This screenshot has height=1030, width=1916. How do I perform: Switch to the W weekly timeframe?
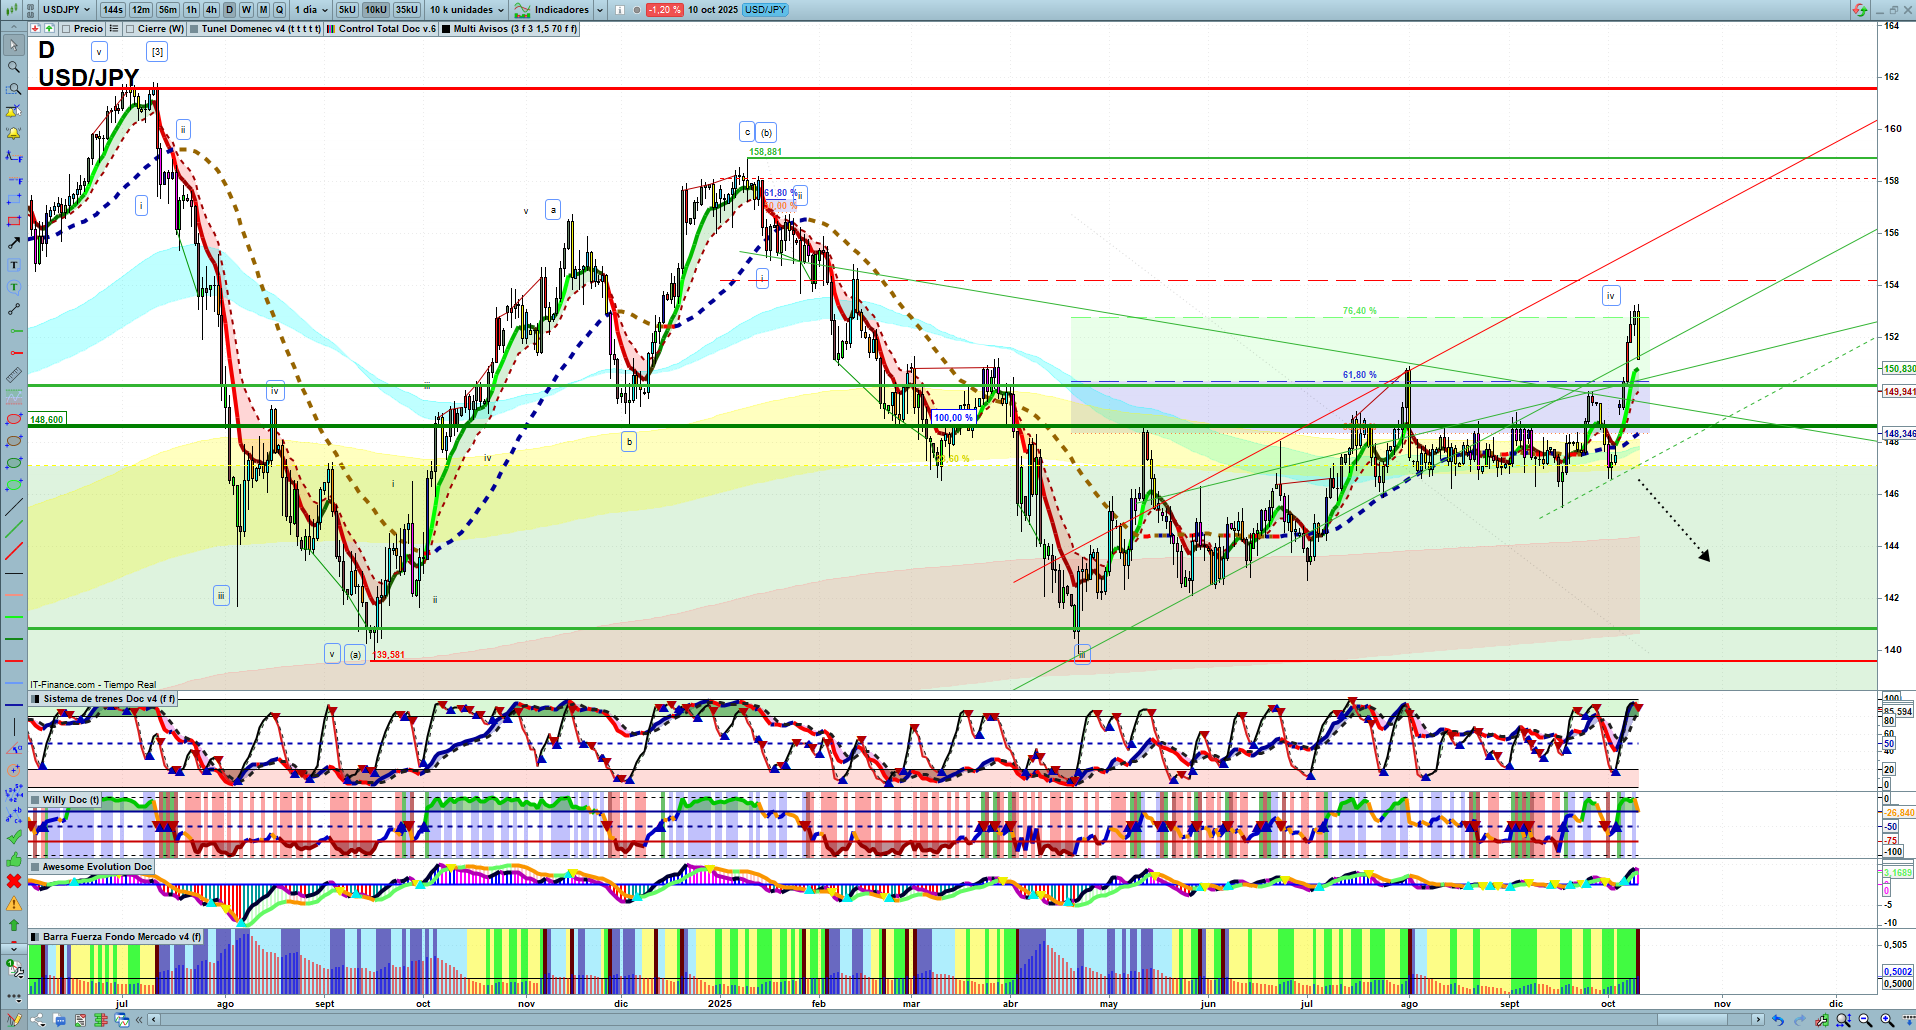click(x=246, y=10)
